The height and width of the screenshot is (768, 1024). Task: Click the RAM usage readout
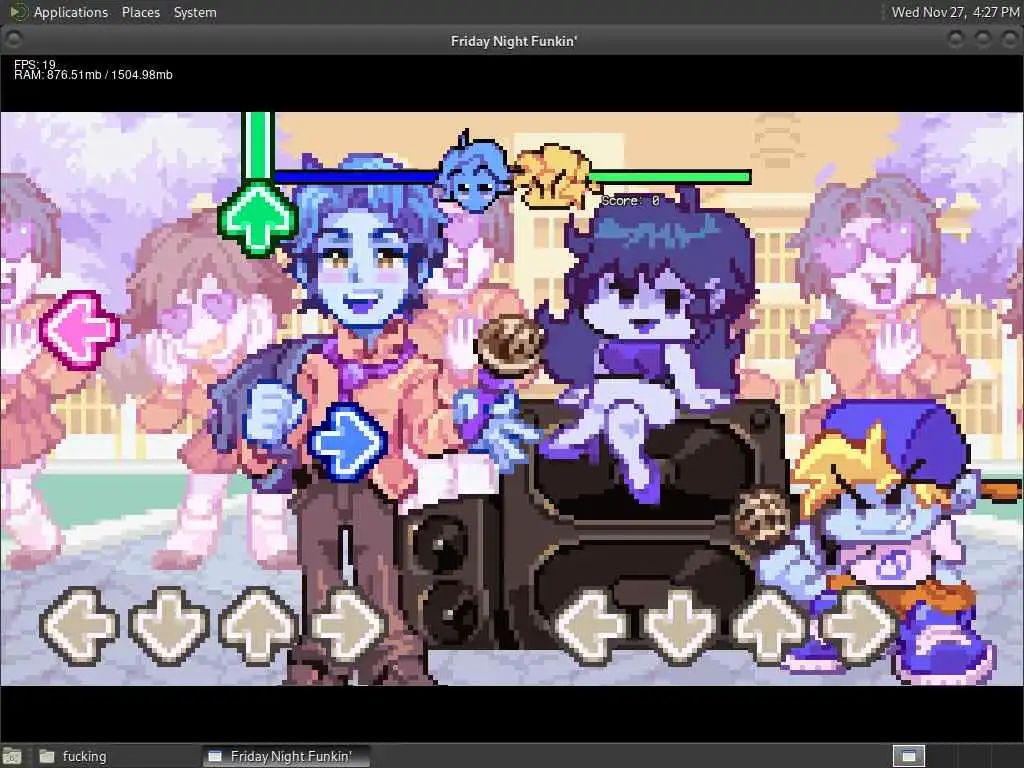(93, 74)
